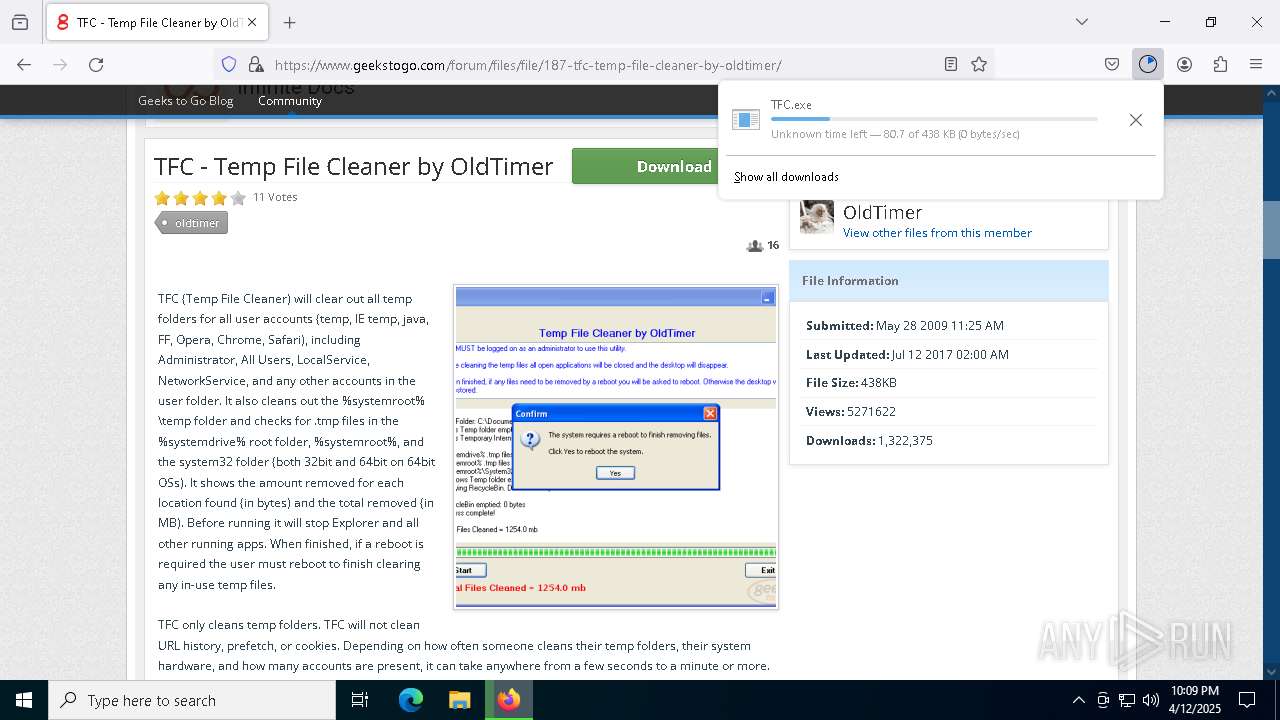
Task: Bookmark this page with star icon
Action: [979, 64]
